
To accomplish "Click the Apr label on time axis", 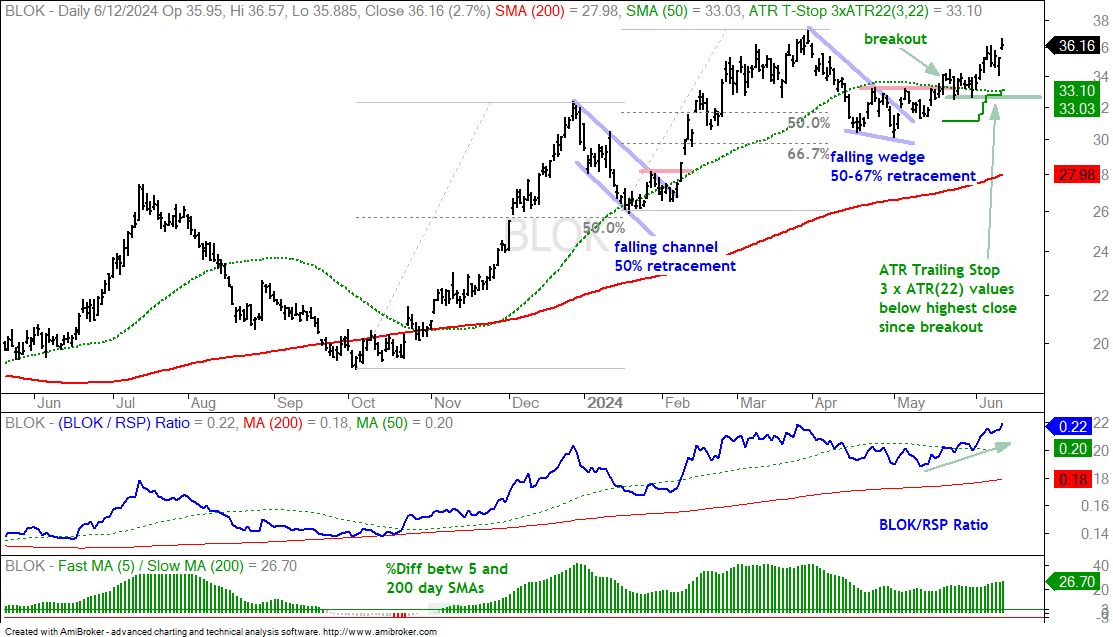I will click(826, 403).
